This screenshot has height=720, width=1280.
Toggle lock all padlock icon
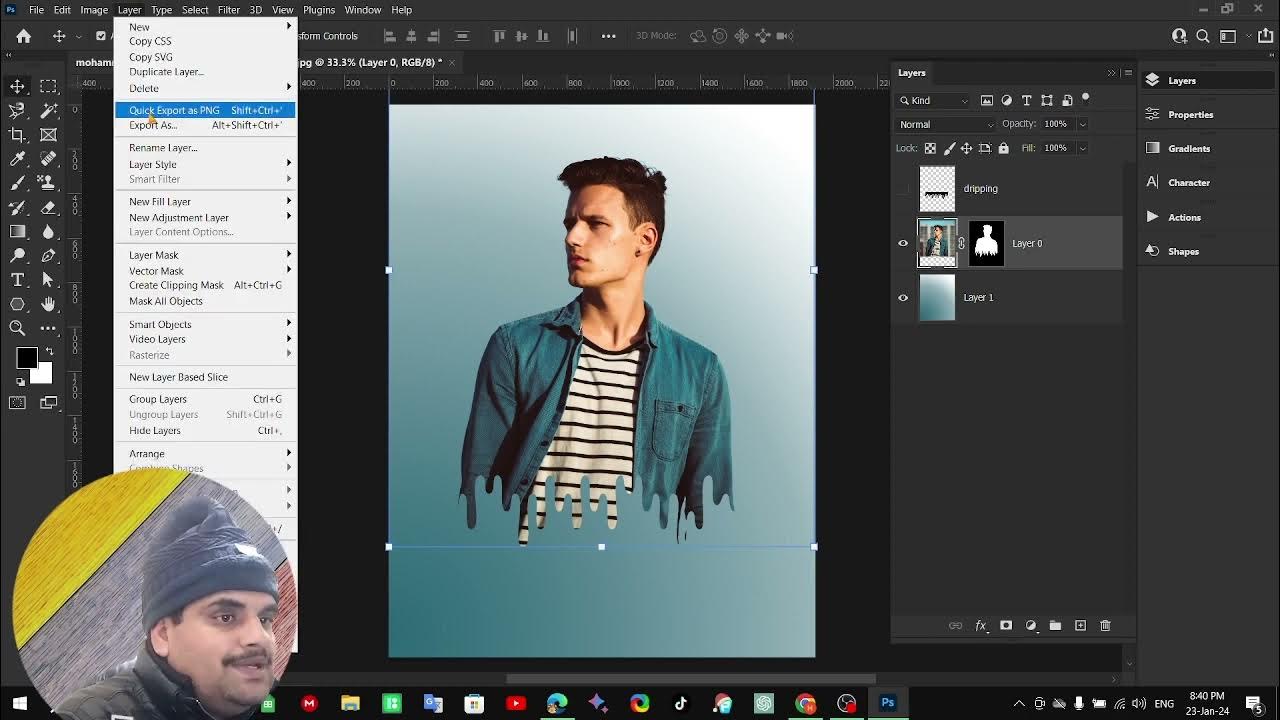click(x=1003, y=148)
